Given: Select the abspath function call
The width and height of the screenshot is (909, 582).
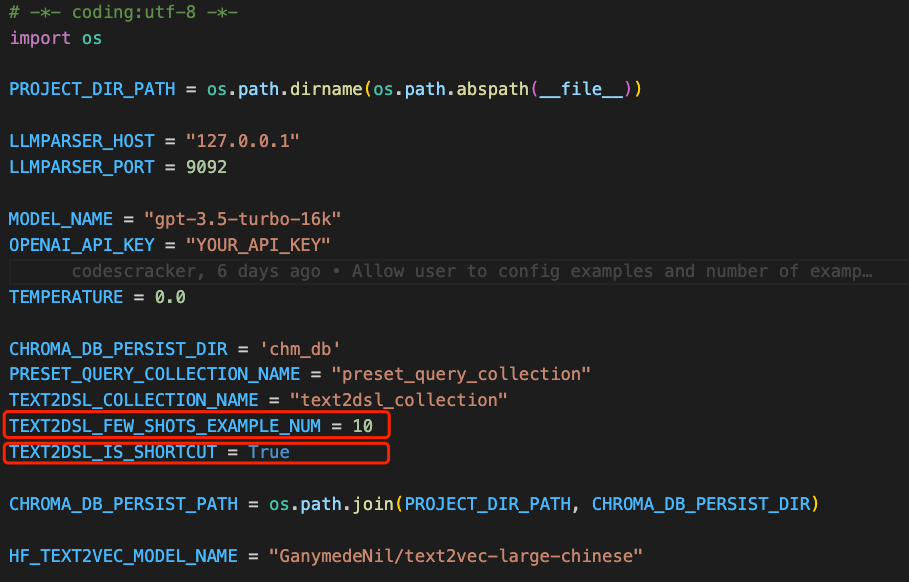Looking at the screenshot, I should tap(491, 89).
